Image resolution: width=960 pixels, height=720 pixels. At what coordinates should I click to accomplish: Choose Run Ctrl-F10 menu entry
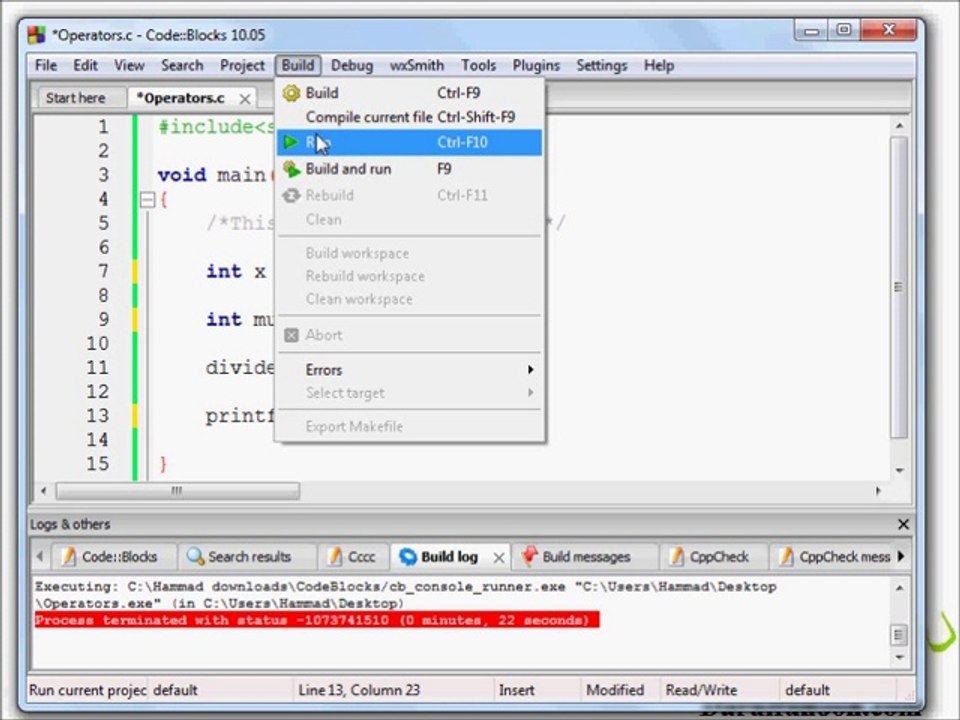coord(409,143)
